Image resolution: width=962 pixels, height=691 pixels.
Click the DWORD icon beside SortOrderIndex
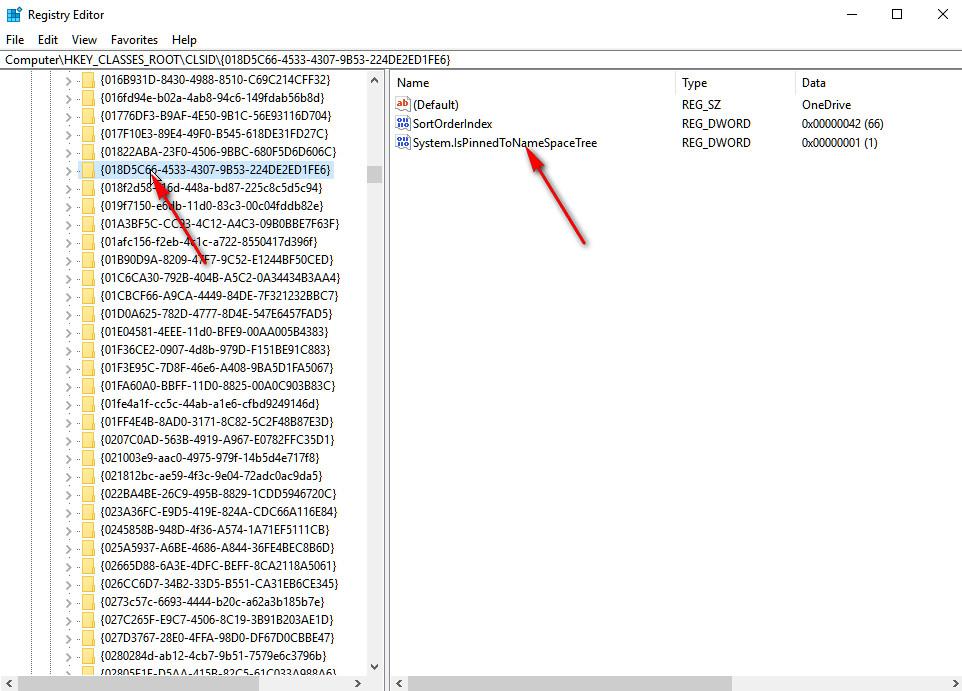coord(402,123)
